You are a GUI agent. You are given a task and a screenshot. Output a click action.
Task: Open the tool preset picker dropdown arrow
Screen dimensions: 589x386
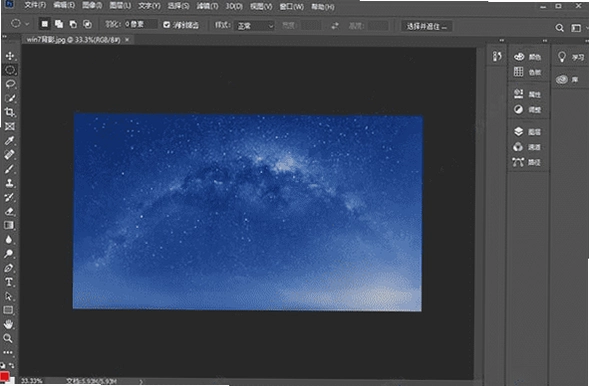27,24
